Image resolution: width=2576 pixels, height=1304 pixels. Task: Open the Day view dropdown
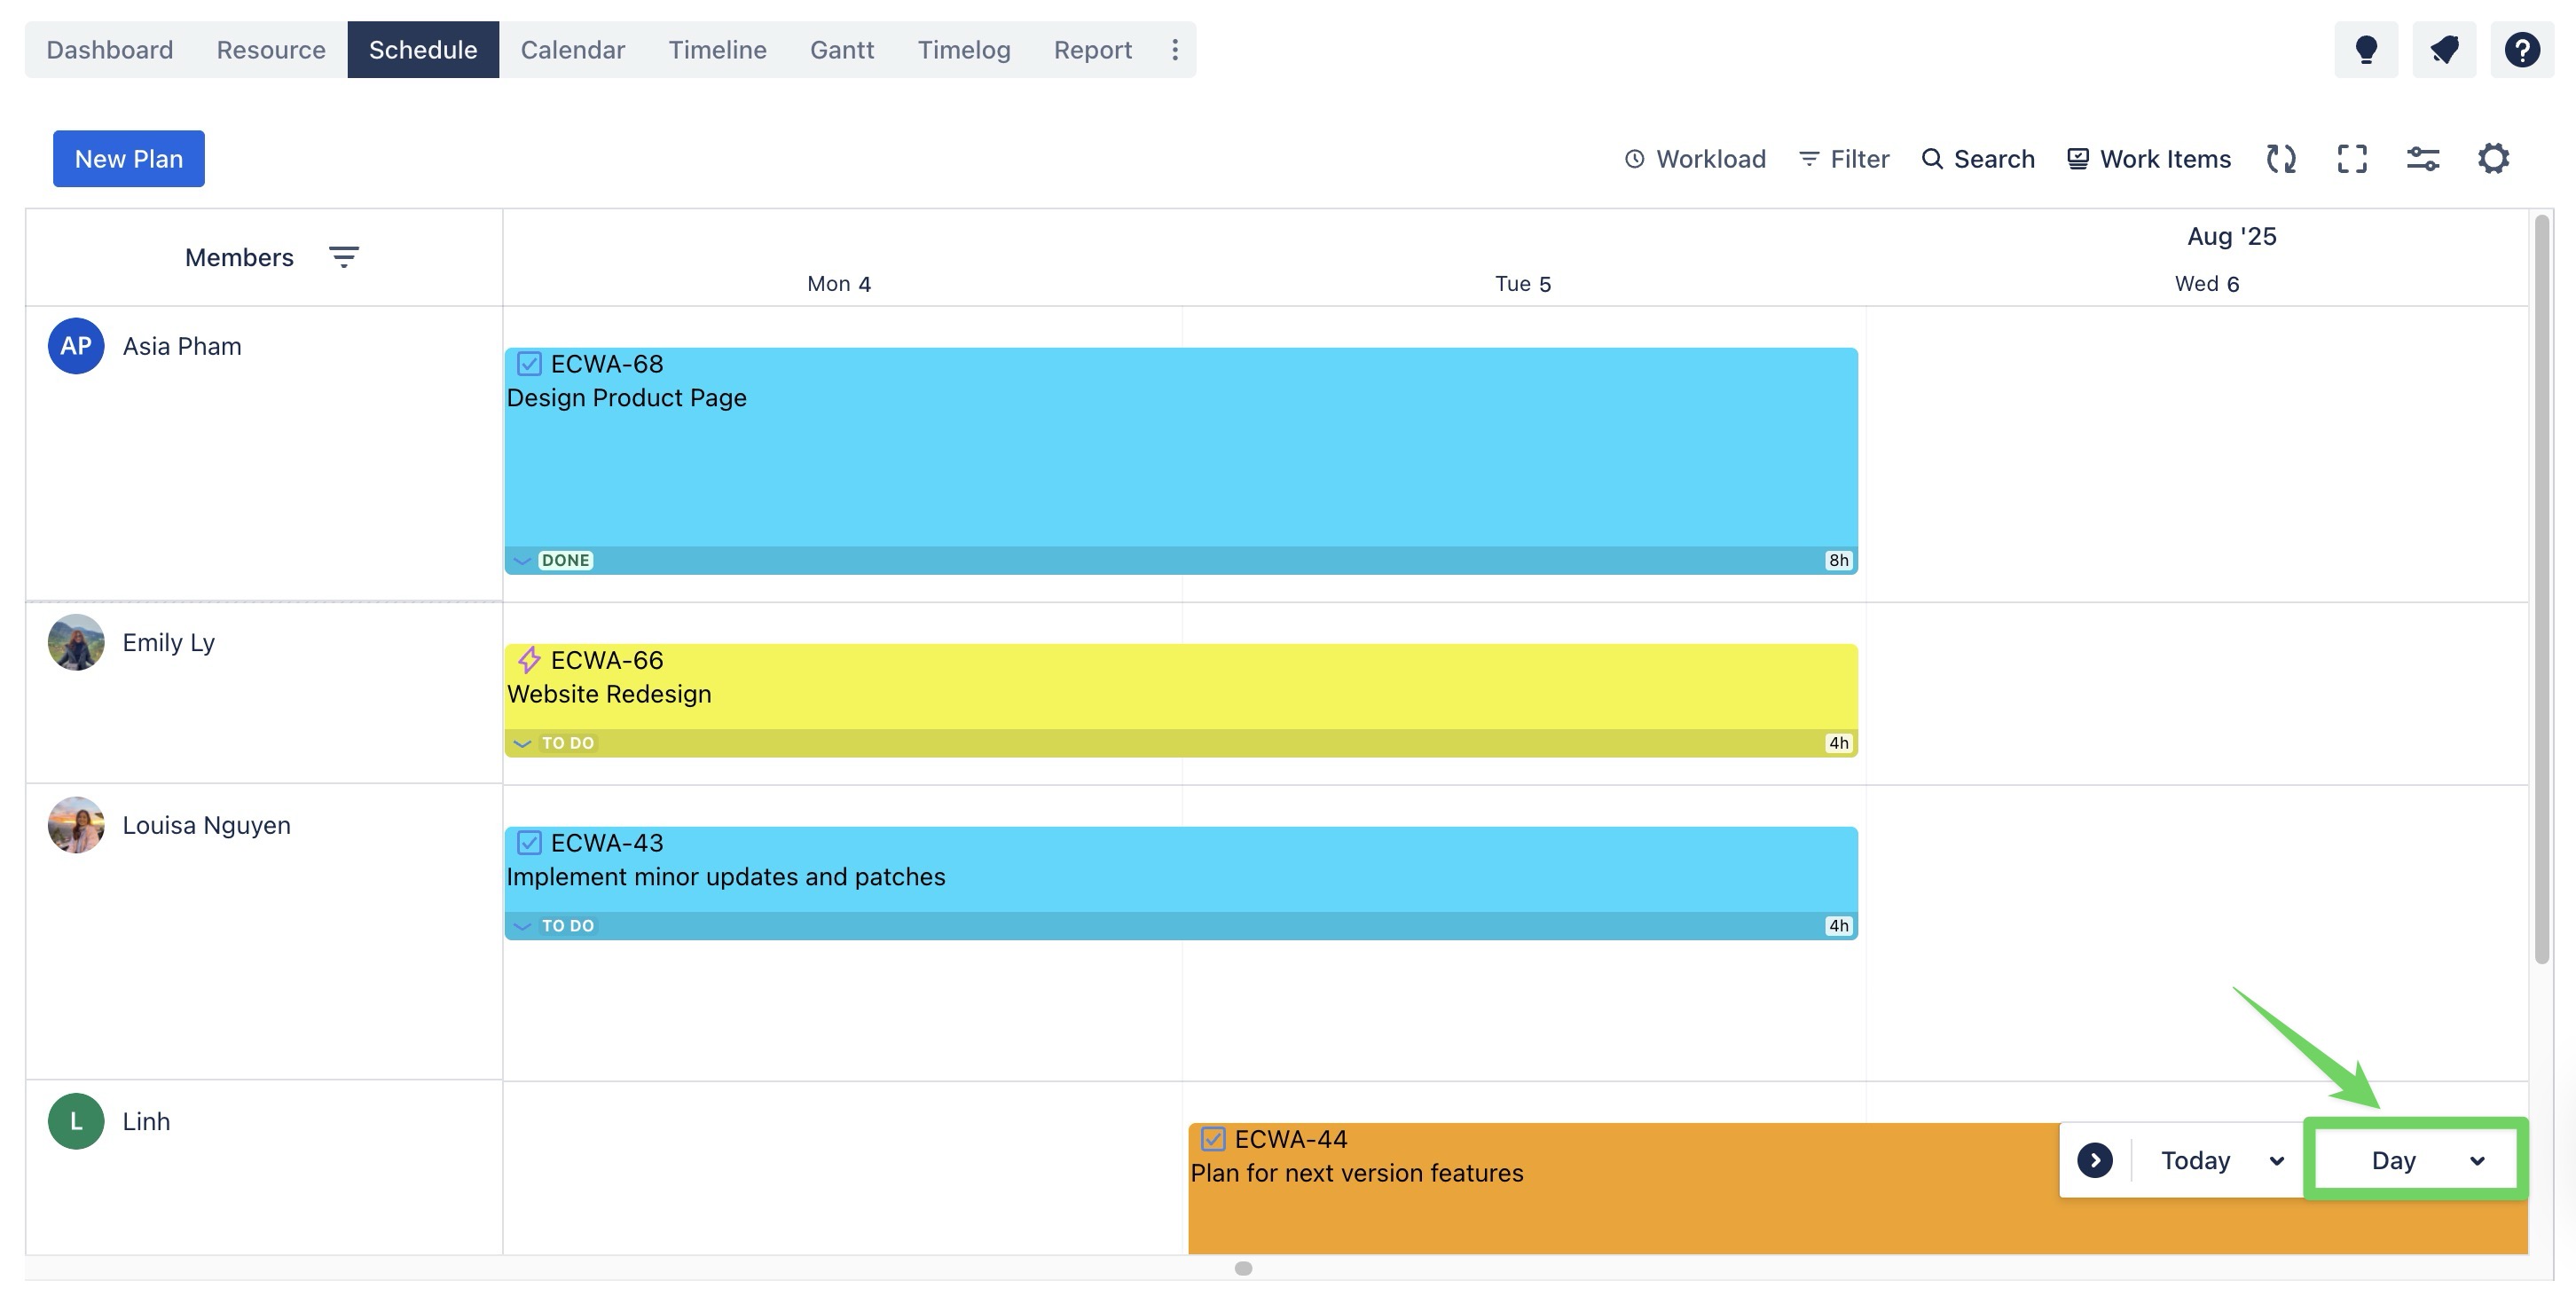[2415, 1160]
